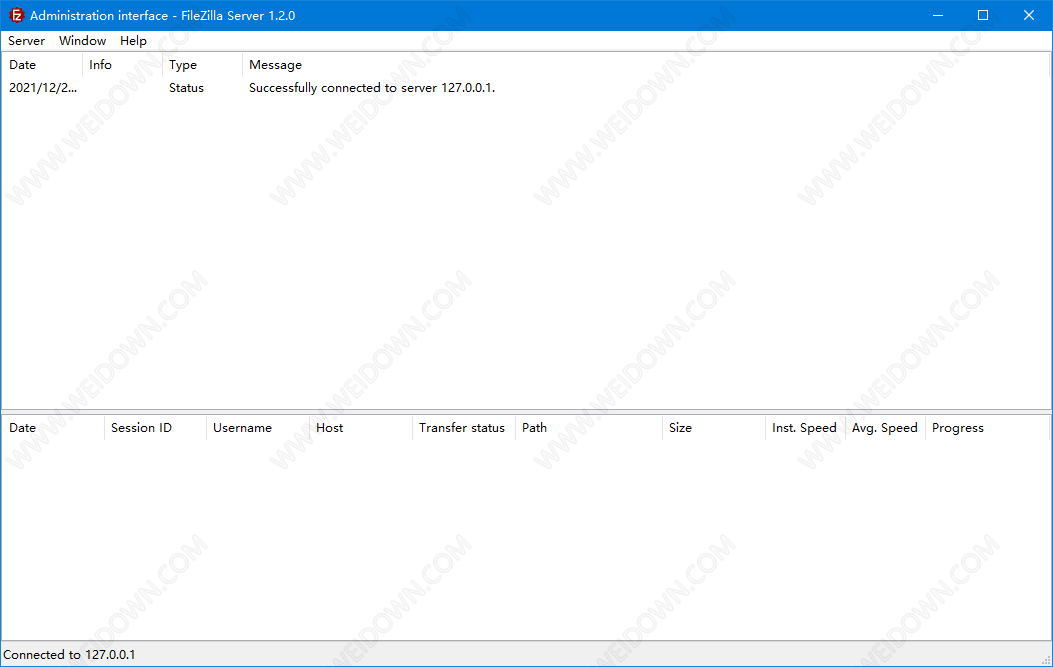Click the Host column header
This screenshot has width=1053, height=667.
coord(361,428)
